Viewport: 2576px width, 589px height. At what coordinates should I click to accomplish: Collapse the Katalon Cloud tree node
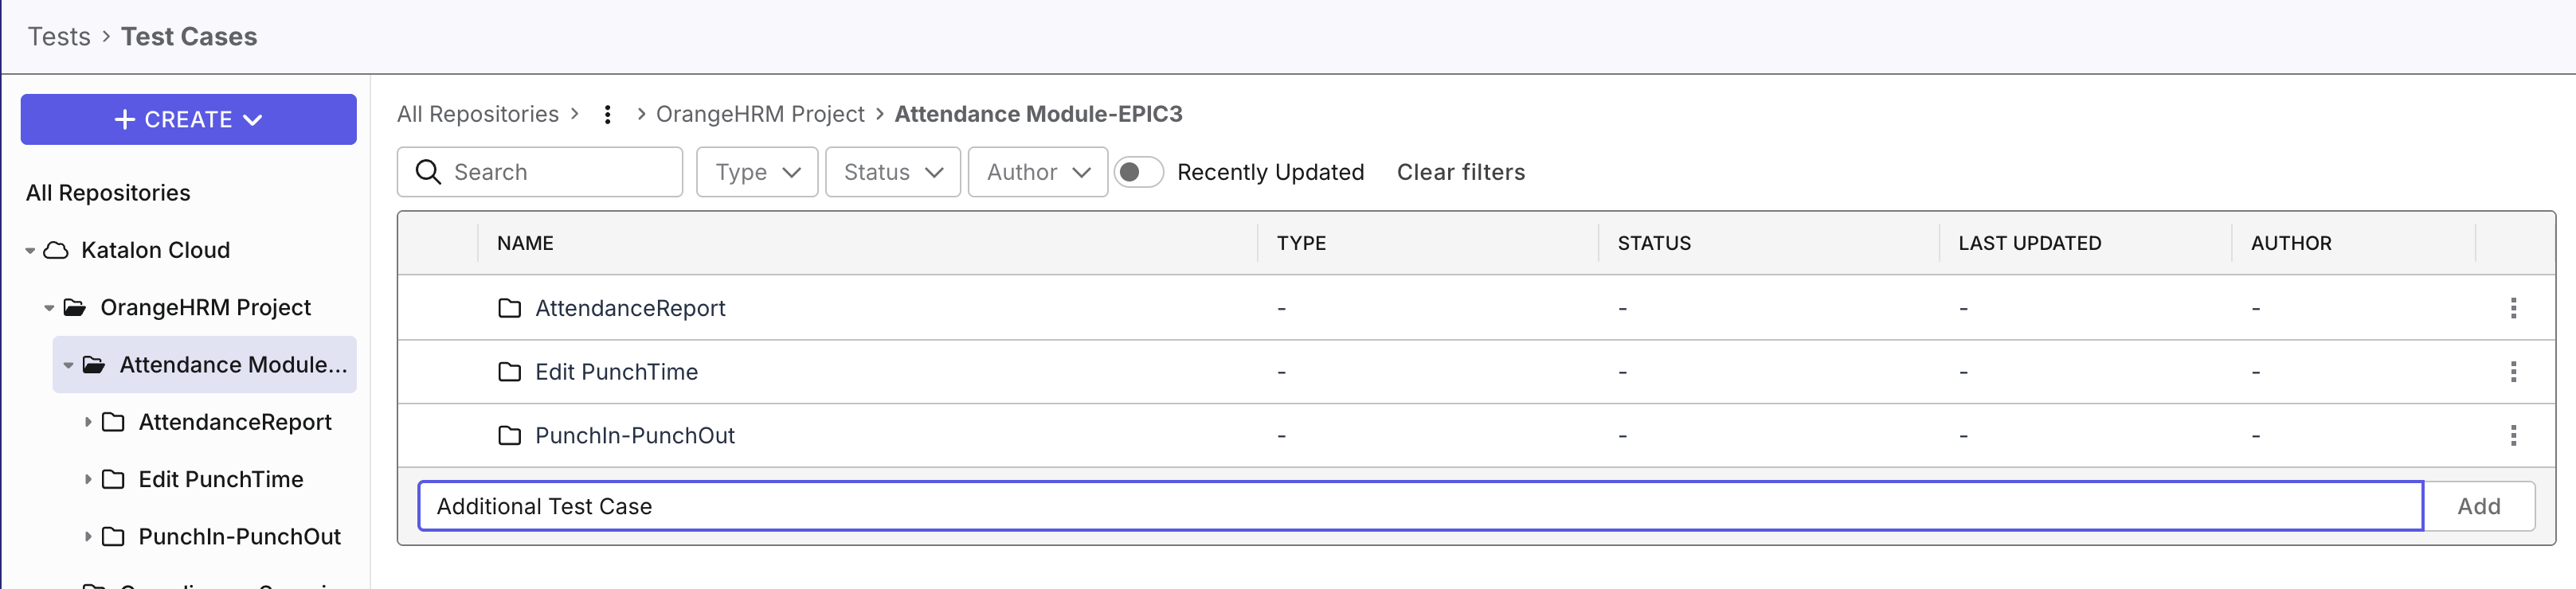[x=29, y=249]
